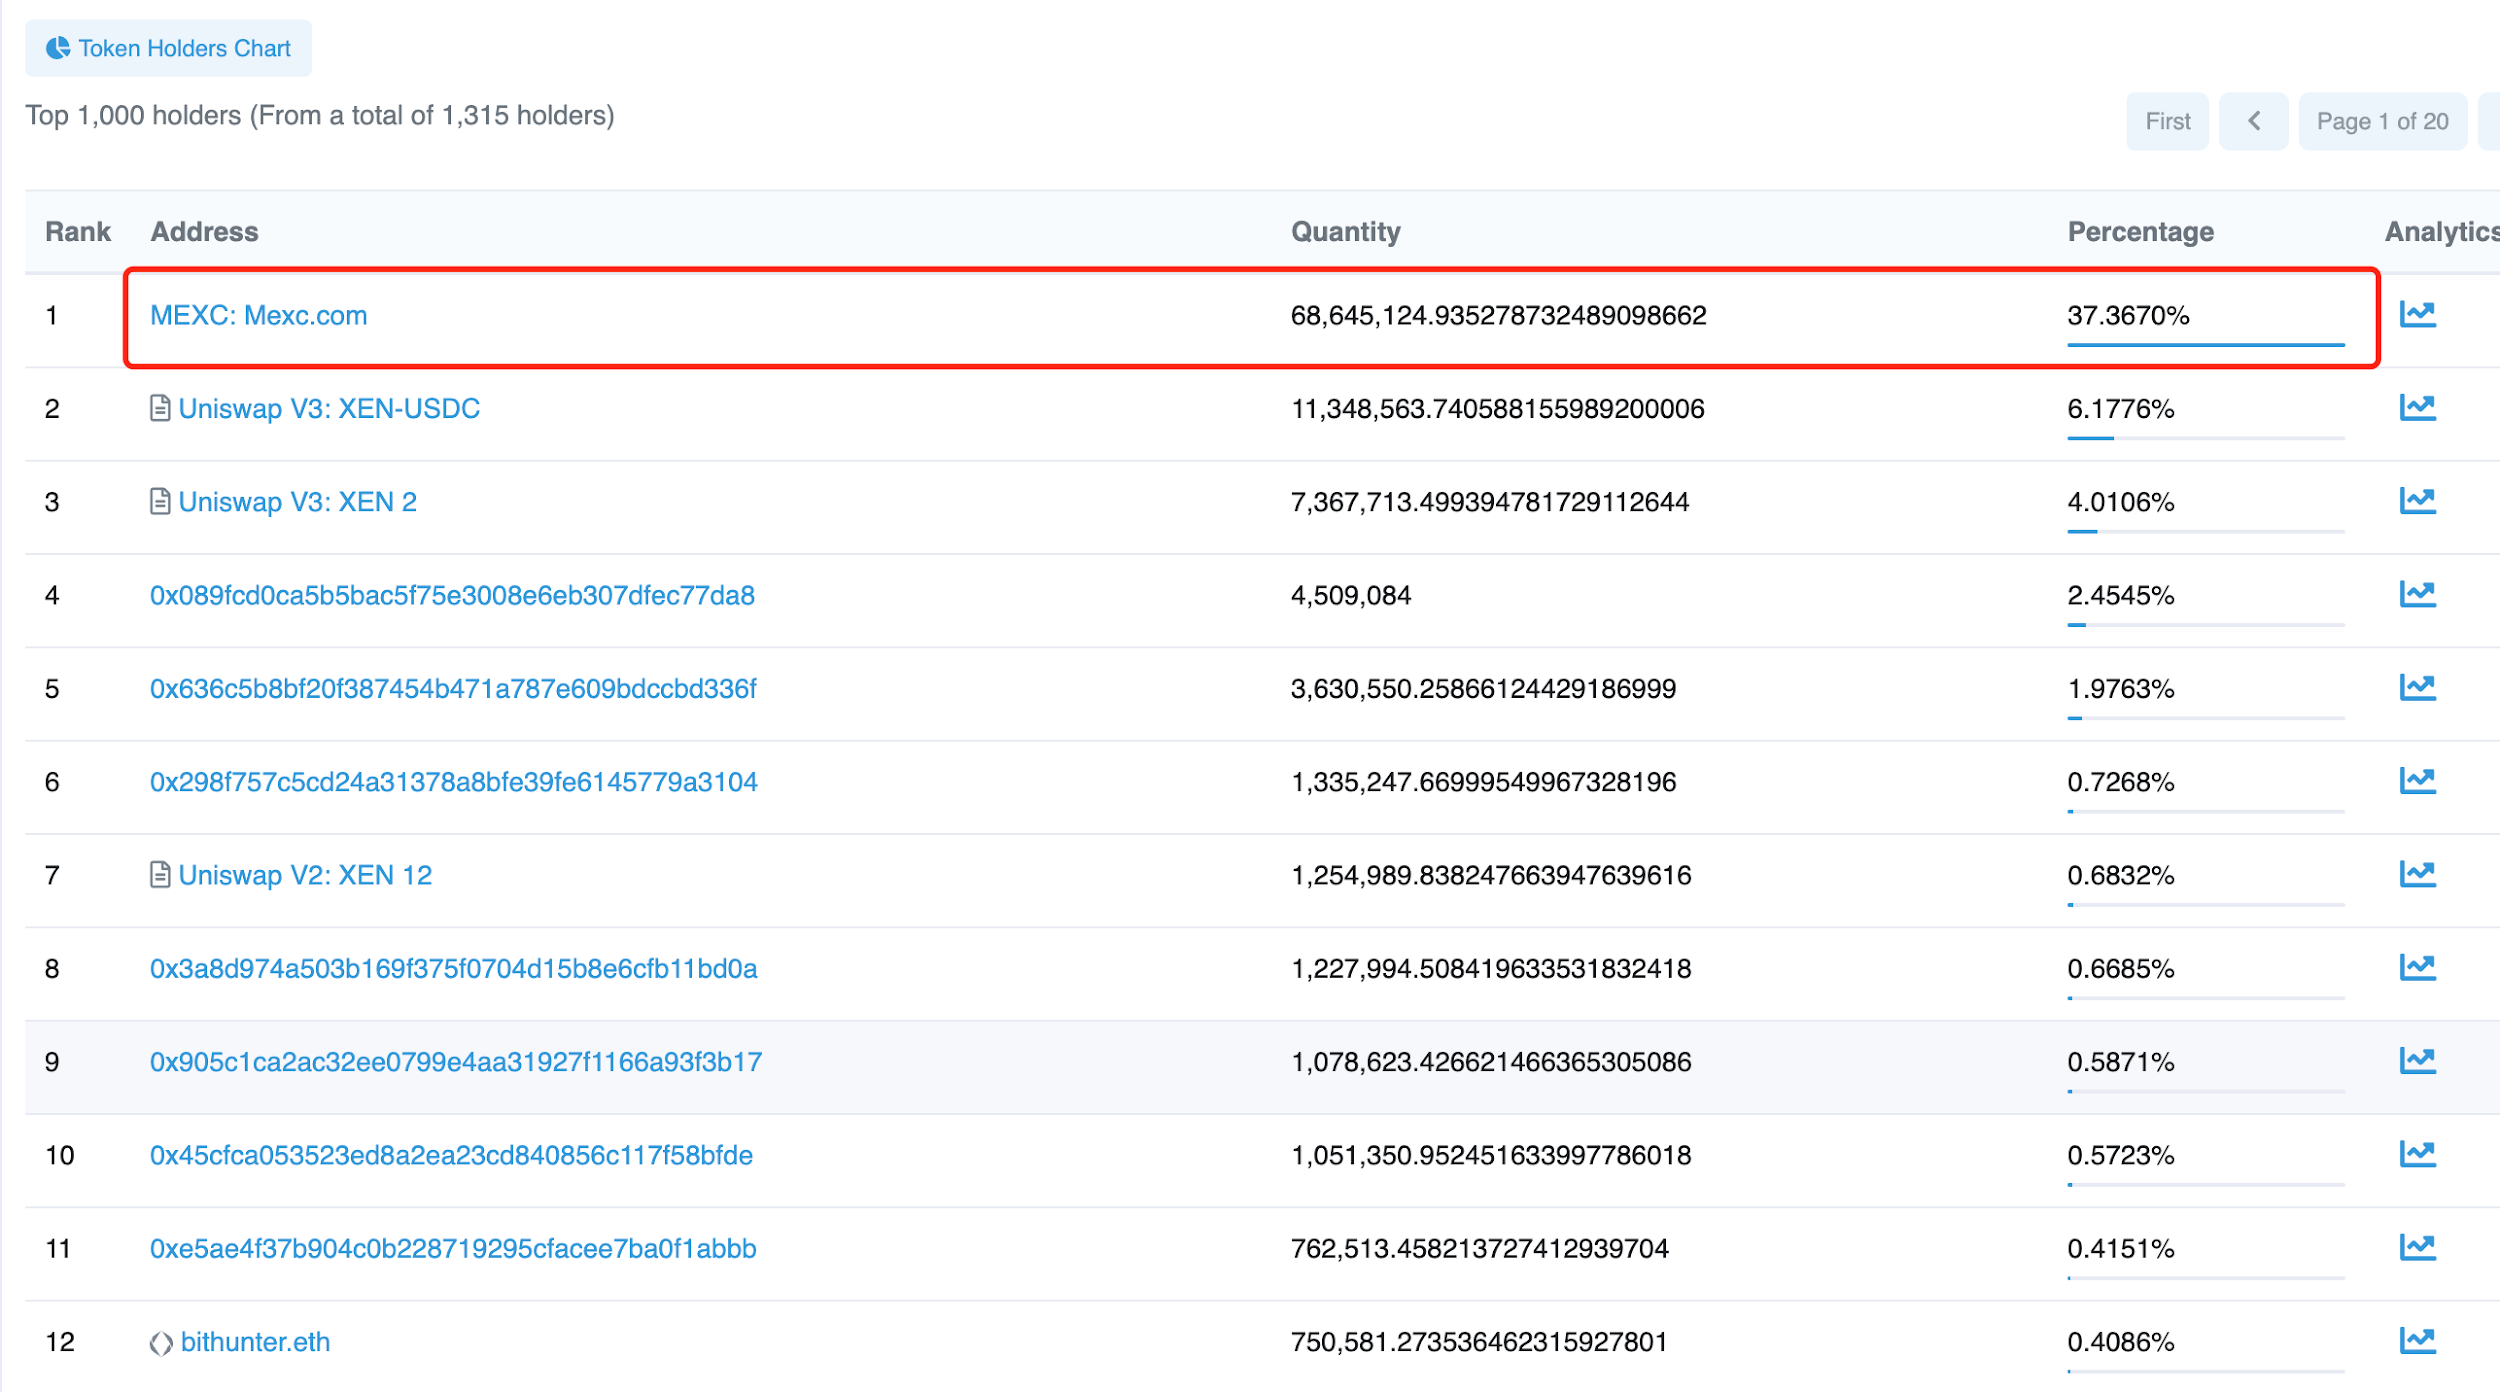The image size is (2500, 1392).
Task: Open the MEXC: Mexc.com holder link
Action: (x=258, y=315)
